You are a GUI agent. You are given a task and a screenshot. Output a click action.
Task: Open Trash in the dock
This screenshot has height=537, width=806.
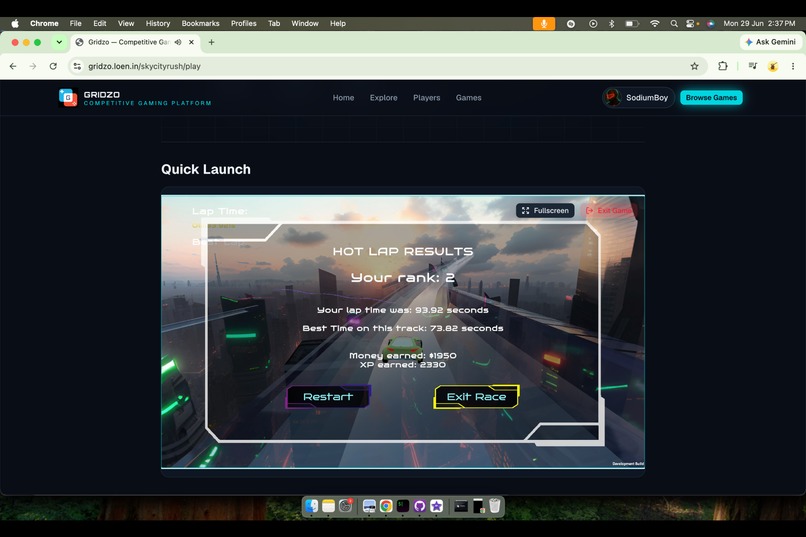pos(494,506)
